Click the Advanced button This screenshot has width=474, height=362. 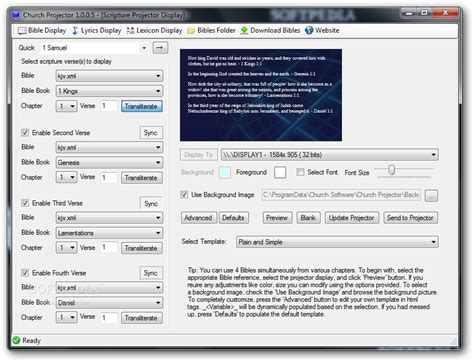tap(199, 218)
